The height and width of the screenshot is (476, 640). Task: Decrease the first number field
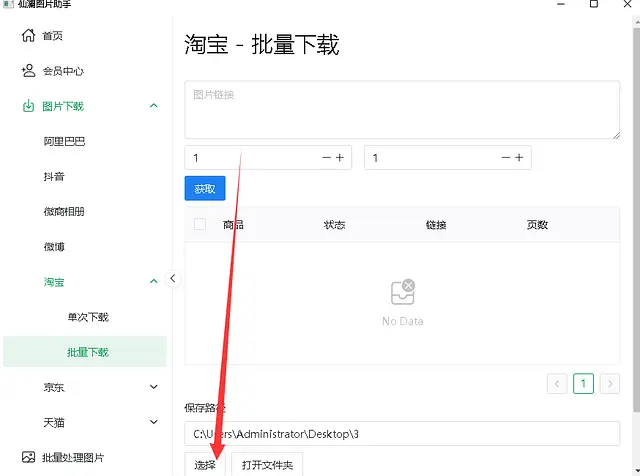pyautogui.click(x=326, y=157)
